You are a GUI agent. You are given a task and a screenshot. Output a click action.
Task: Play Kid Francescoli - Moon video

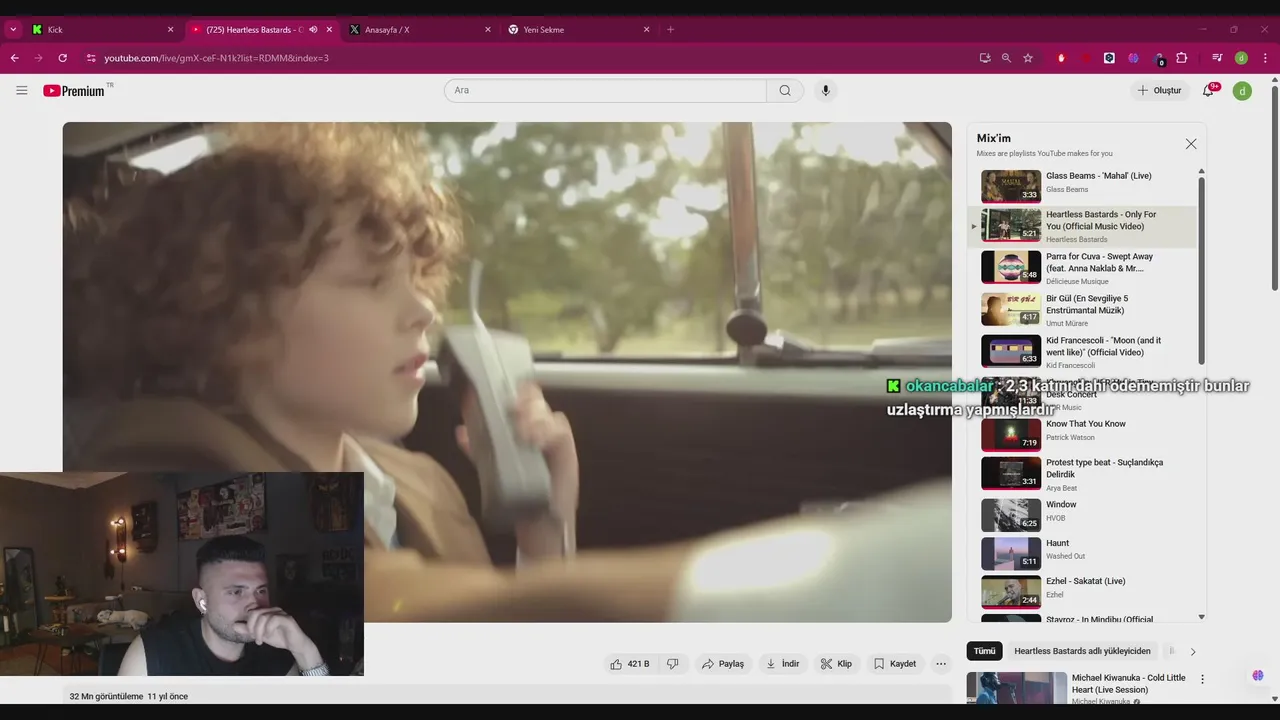[x=1080, y=352]
